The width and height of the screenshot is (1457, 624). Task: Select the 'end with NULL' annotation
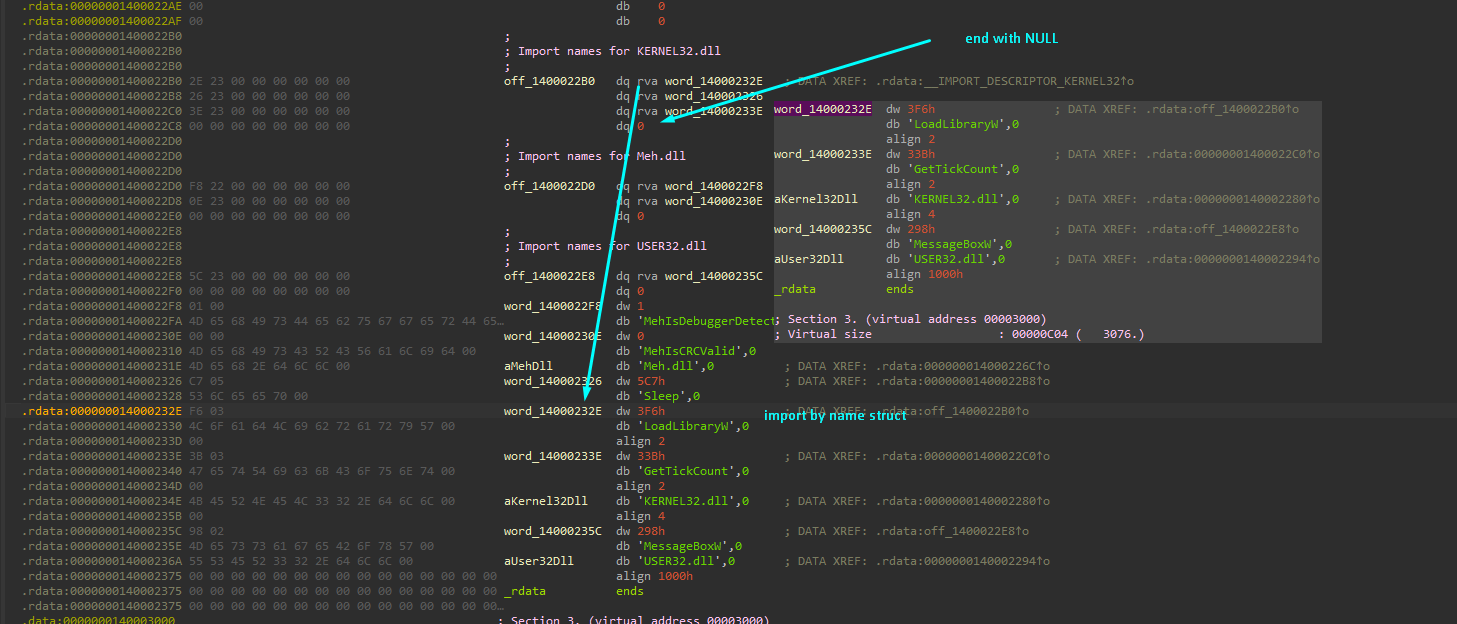pos(1011,39)
